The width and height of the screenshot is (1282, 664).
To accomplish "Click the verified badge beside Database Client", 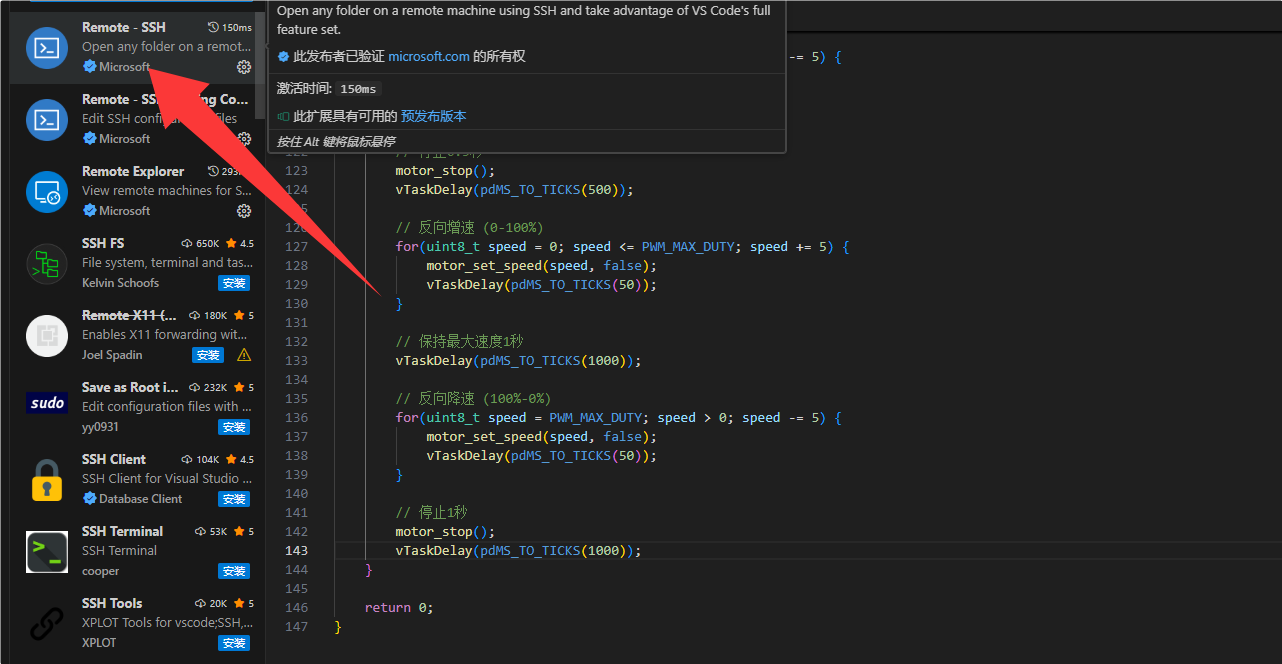I will (89, 499).
